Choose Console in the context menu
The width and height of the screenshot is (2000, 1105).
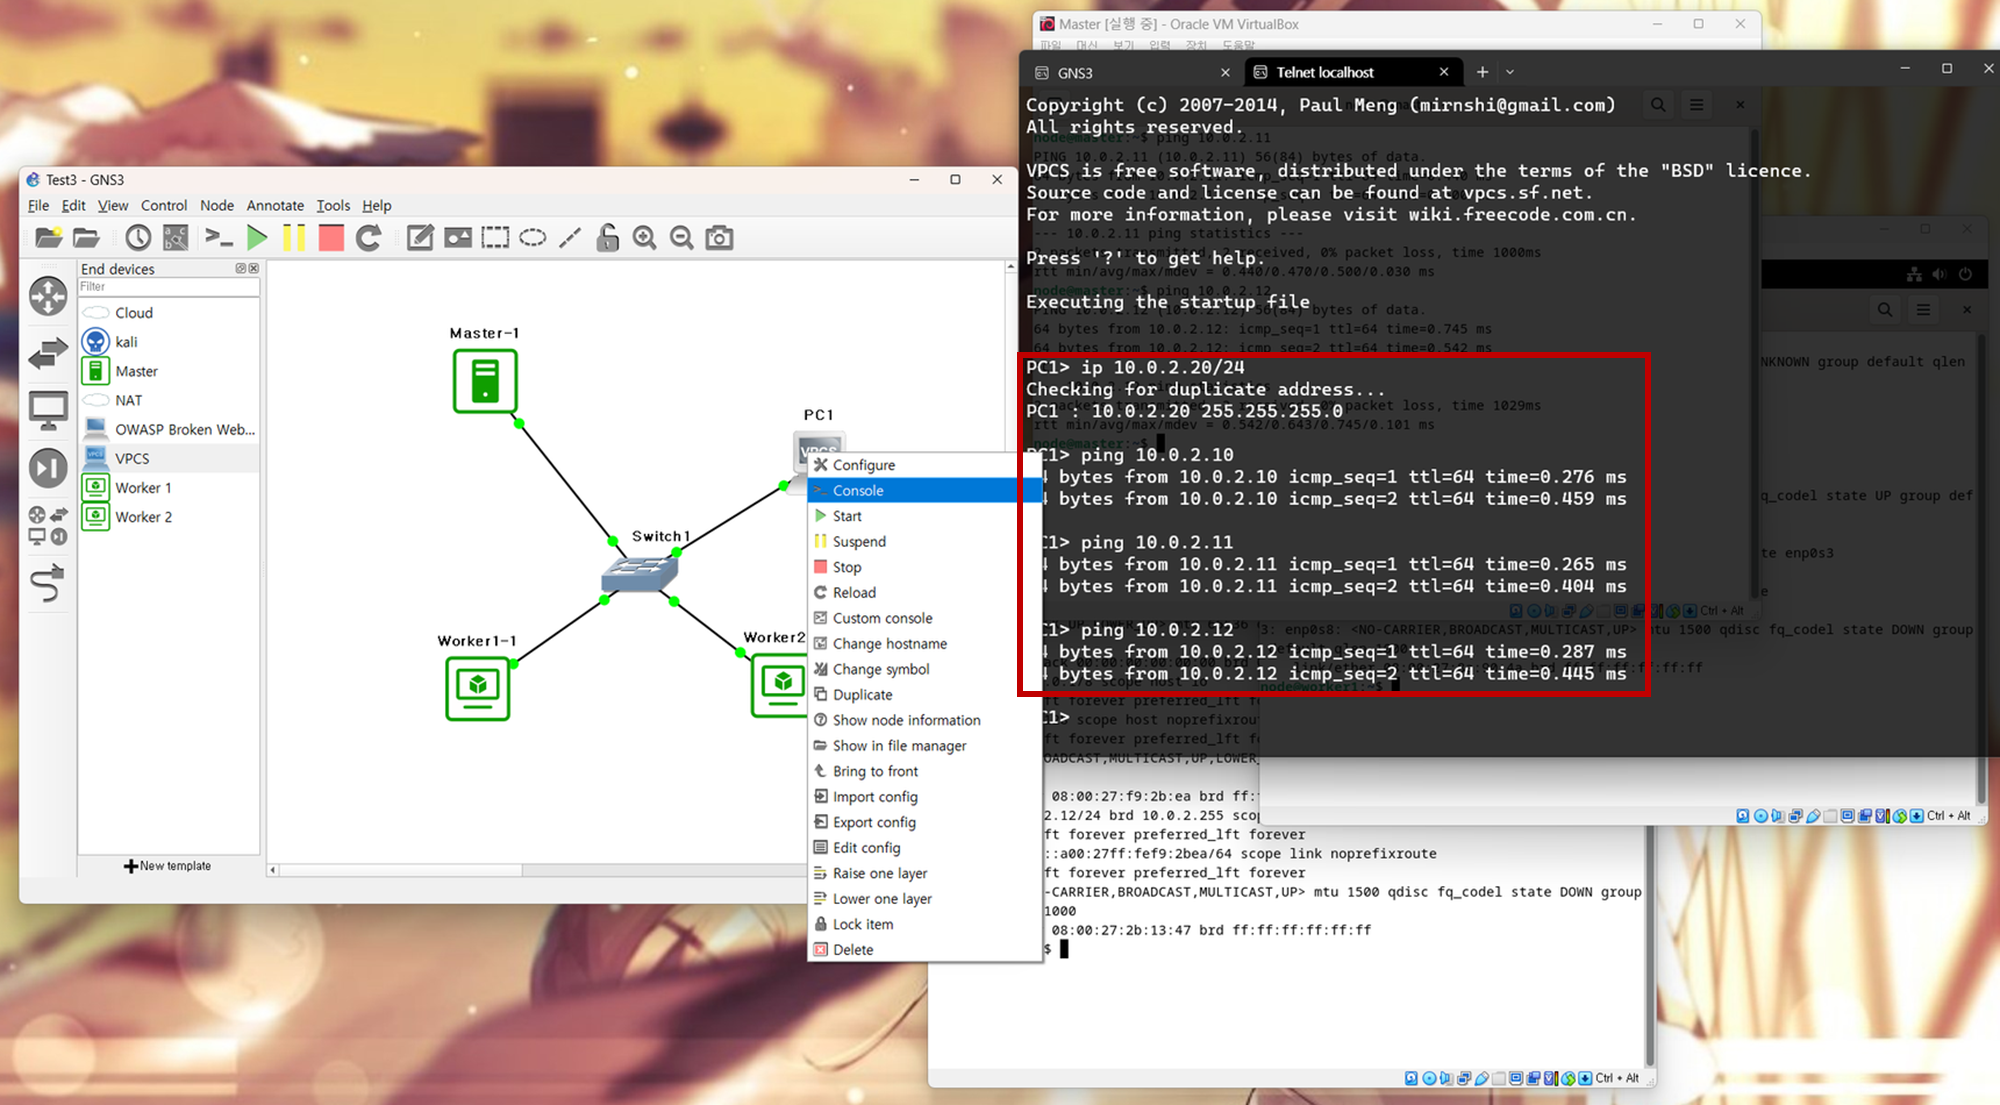pos(925,490)
